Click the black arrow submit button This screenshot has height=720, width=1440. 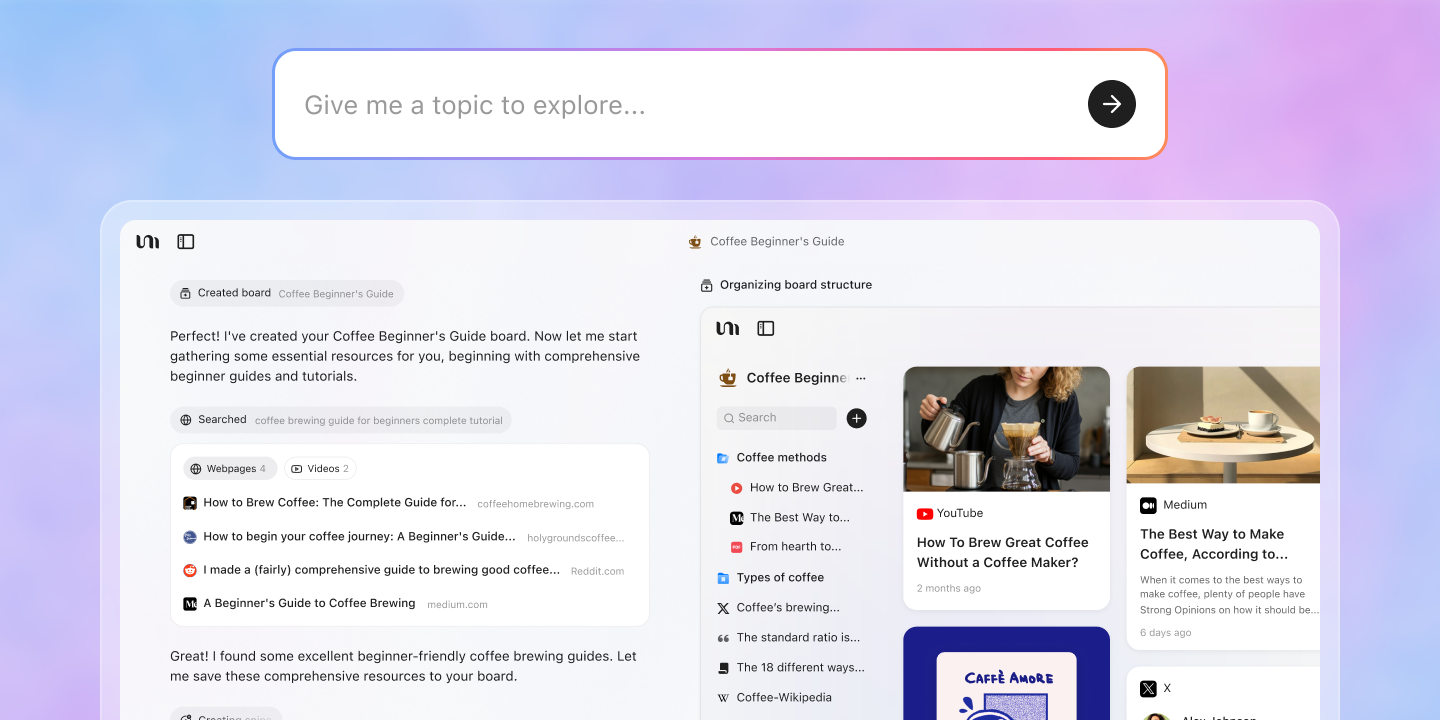pyautogui.click(x=1111, y=104)
